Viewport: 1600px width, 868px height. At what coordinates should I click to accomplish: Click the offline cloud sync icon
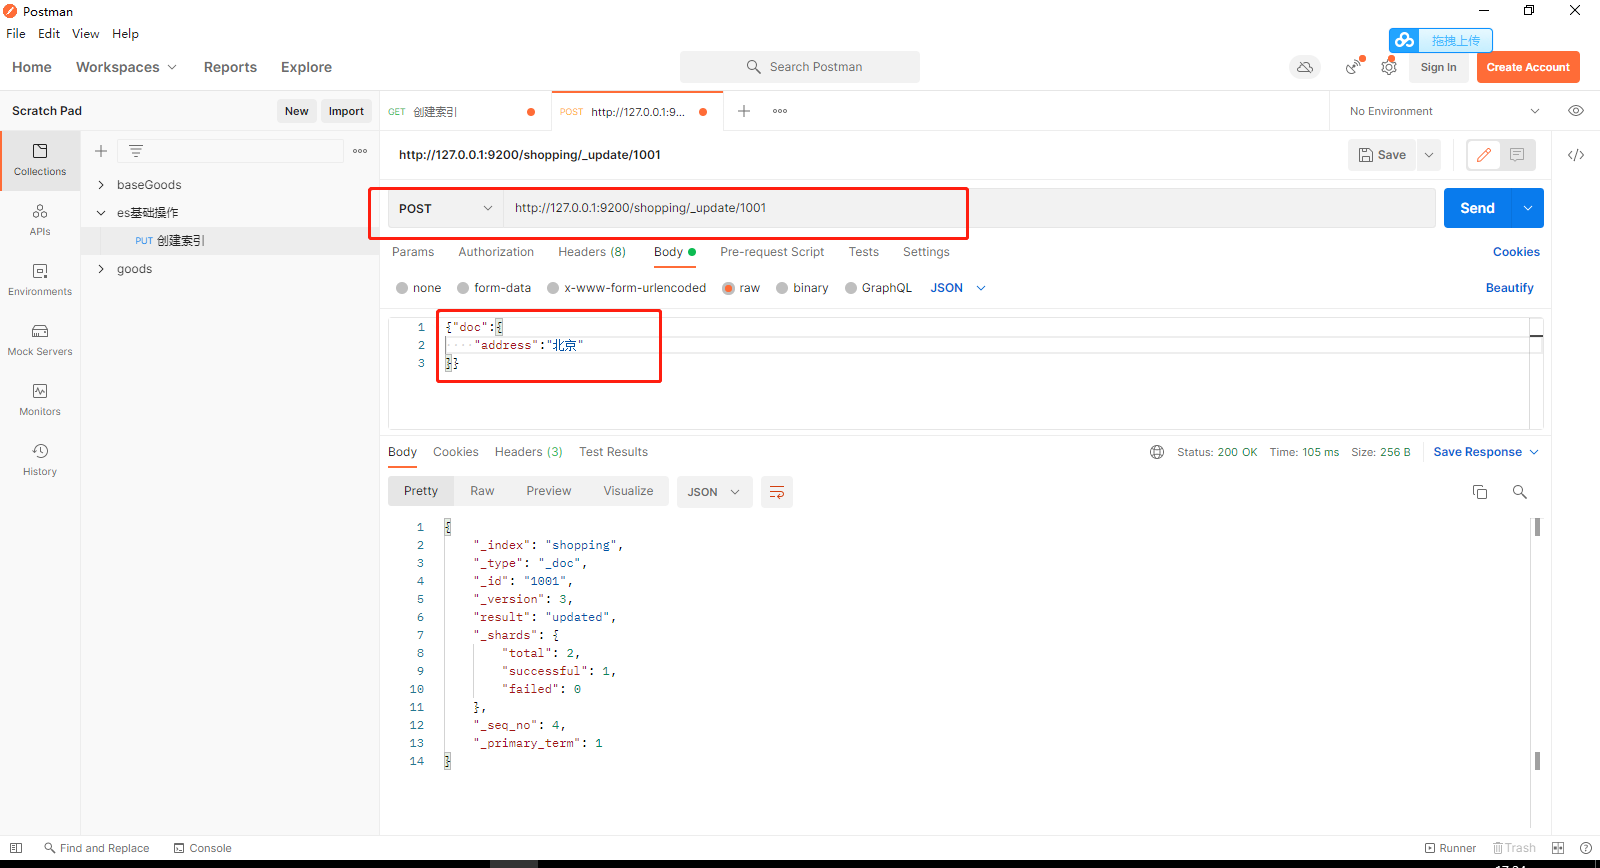click(x=1305, y=67)
